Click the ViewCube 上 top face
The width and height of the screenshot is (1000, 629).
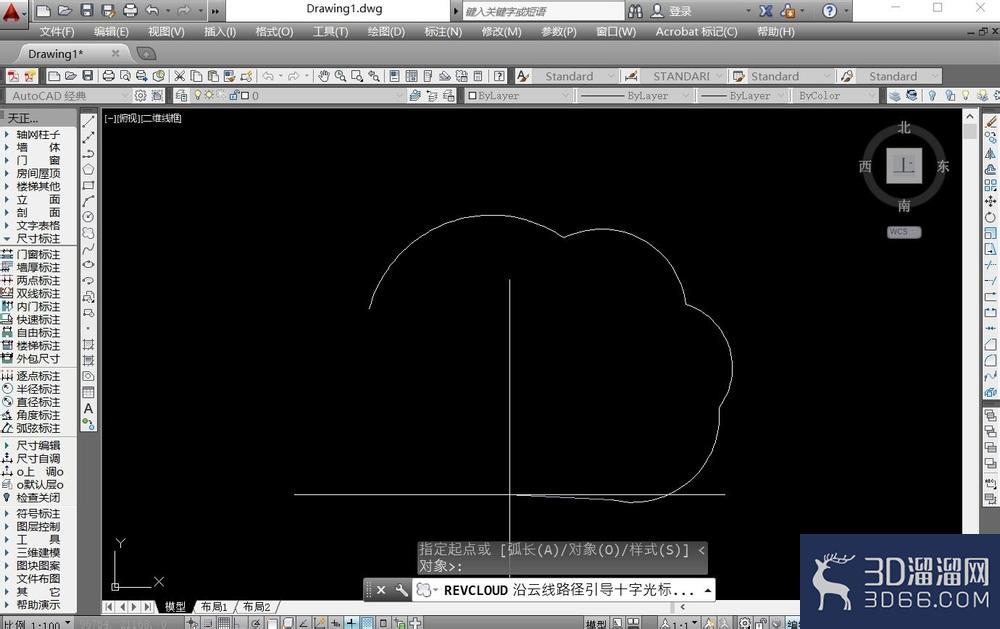904,166
